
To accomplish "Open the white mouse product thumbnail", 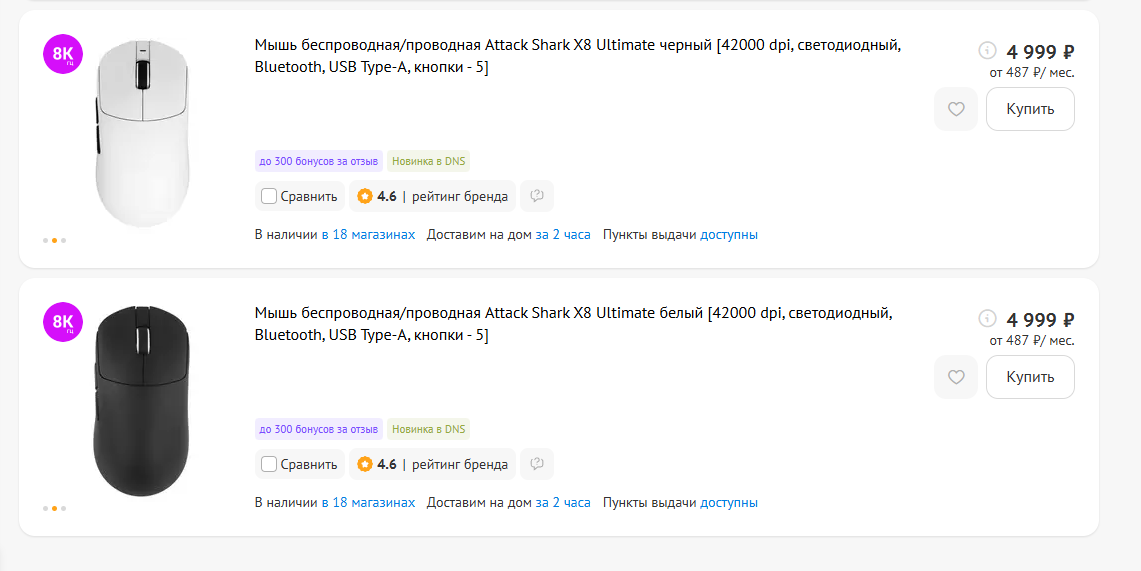I will (x=142, y=133).
